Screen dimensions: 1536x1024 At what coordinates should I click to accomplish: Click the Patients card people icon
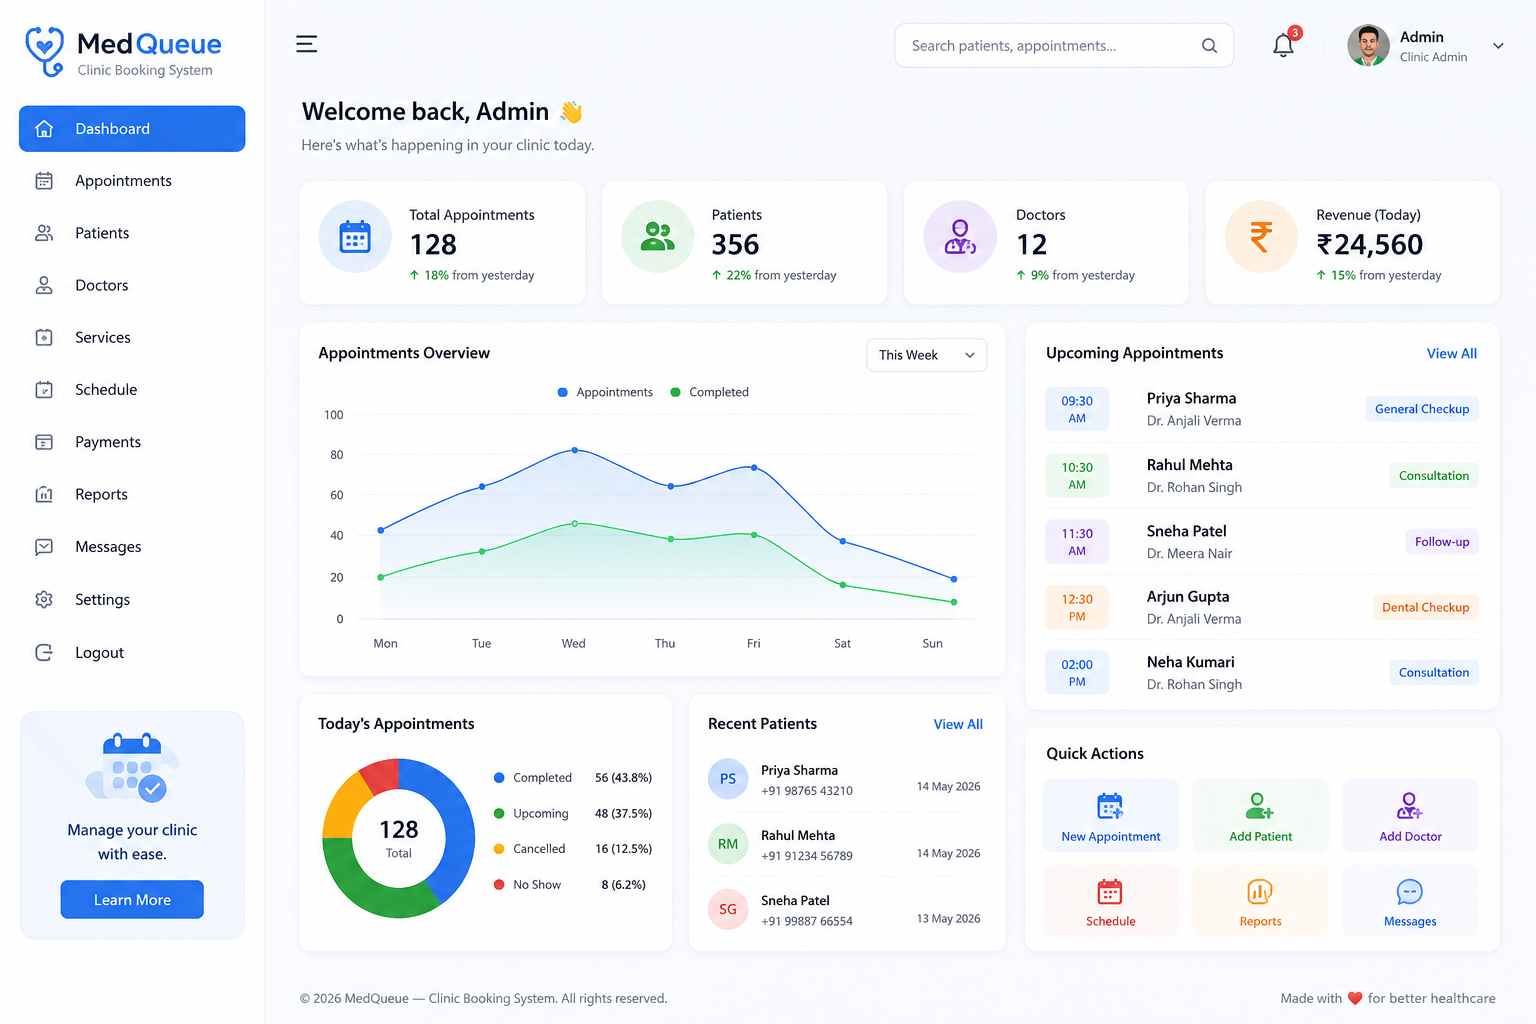point(657,237)
